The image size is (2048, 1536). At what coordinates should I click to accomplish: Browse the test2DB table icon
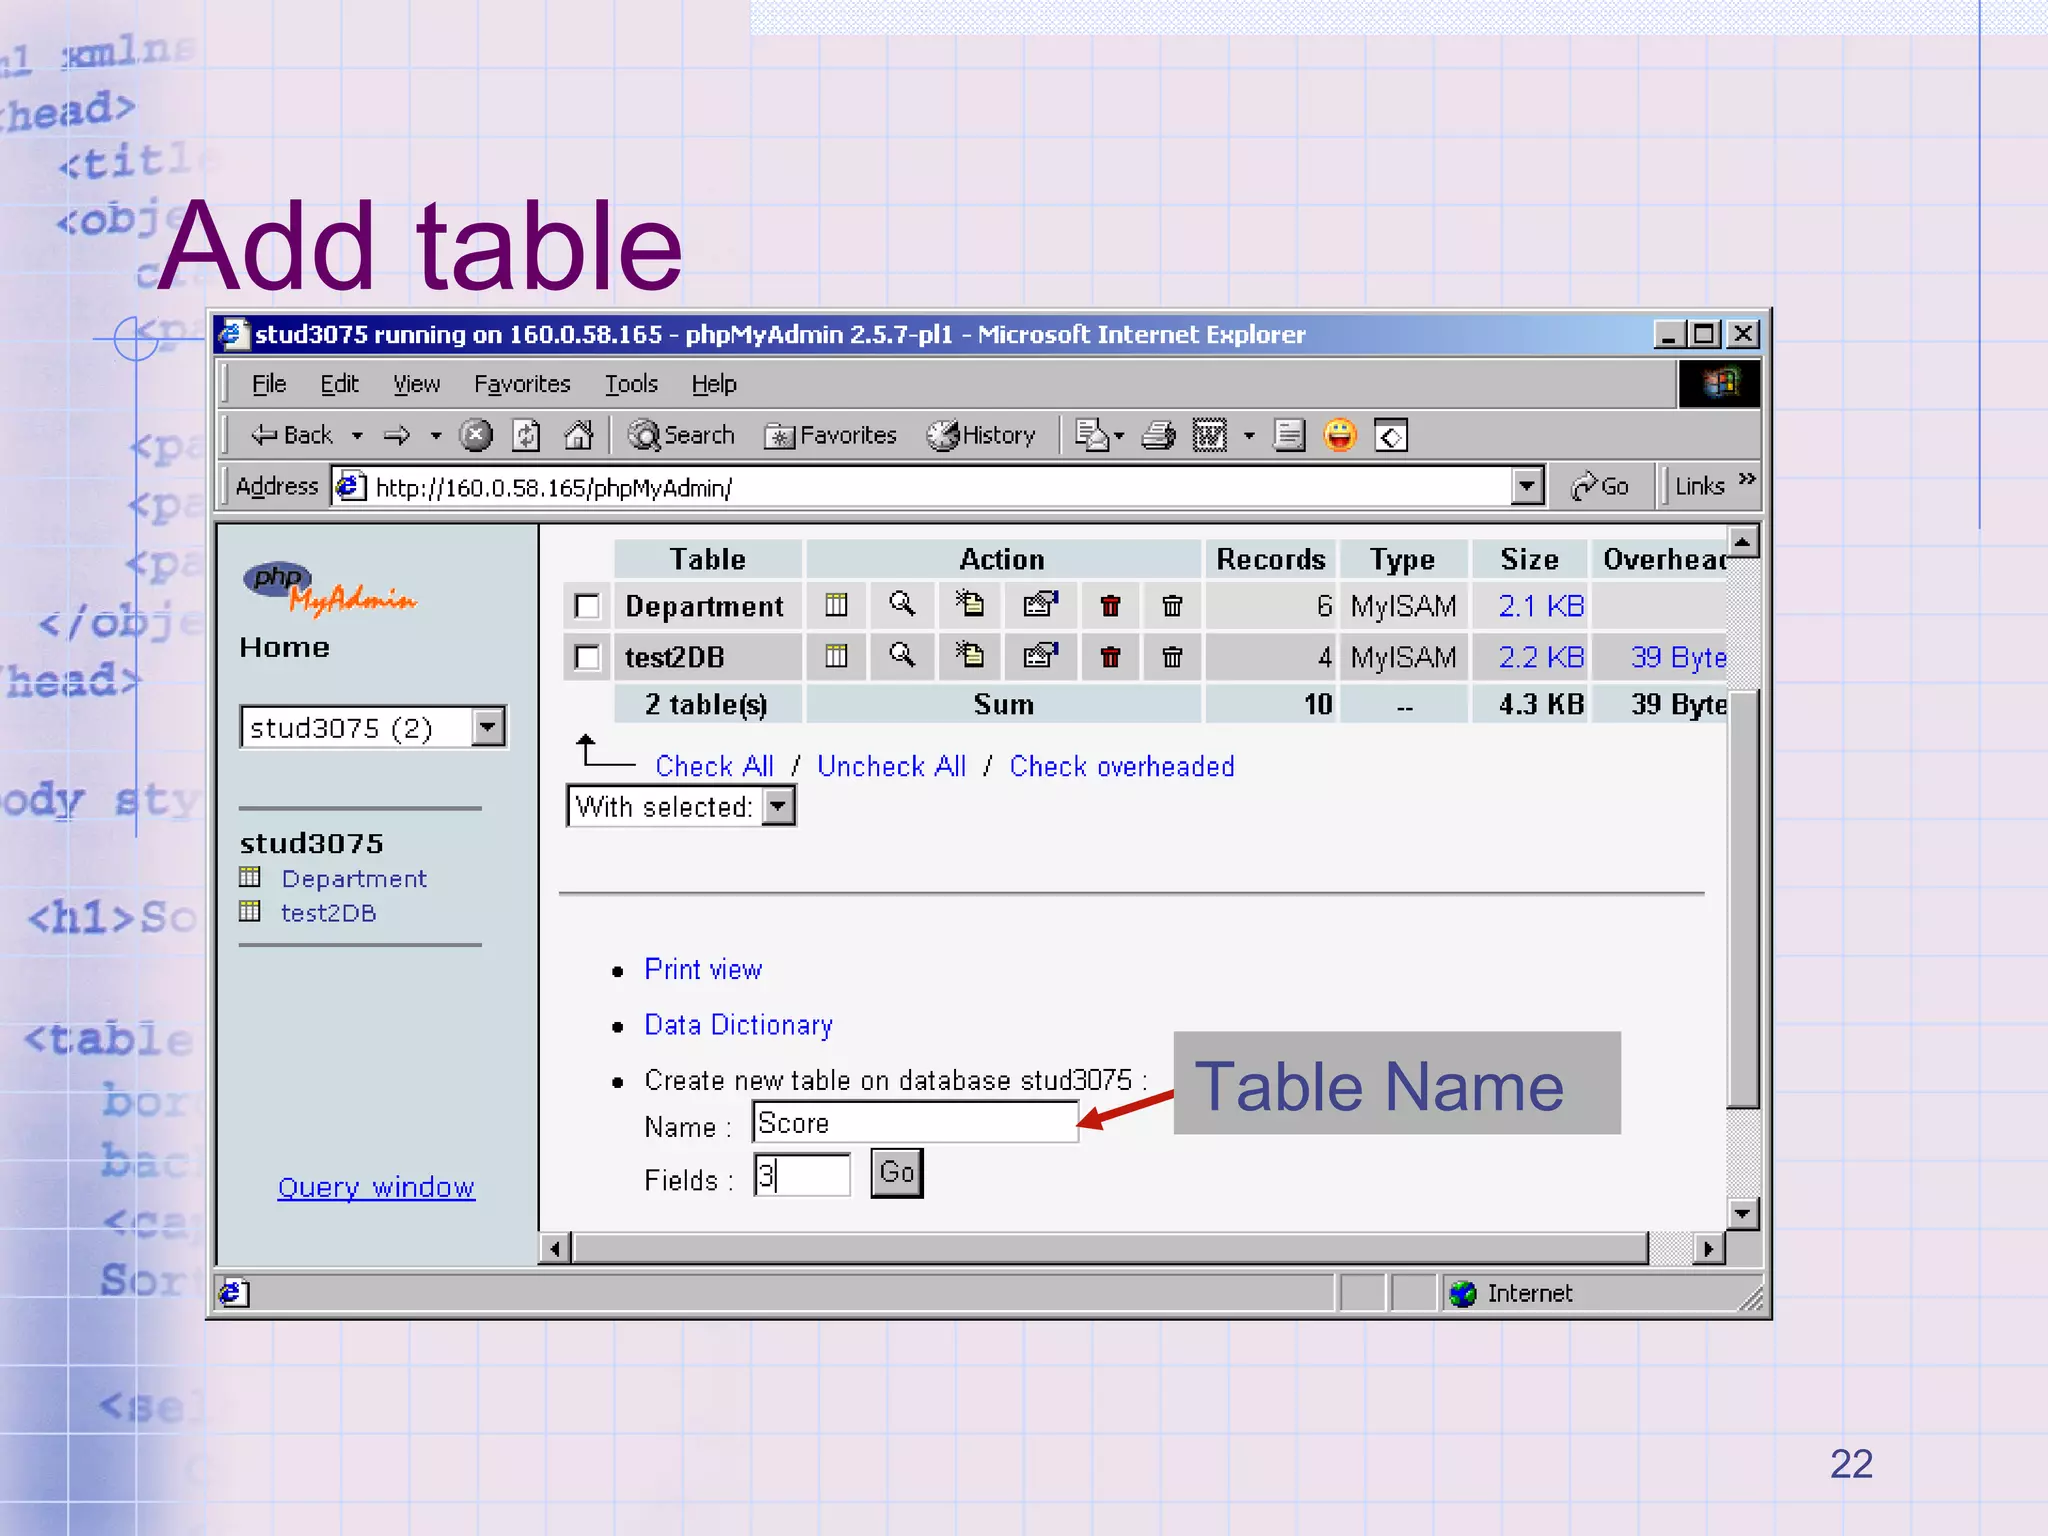[x=836, y=656]
